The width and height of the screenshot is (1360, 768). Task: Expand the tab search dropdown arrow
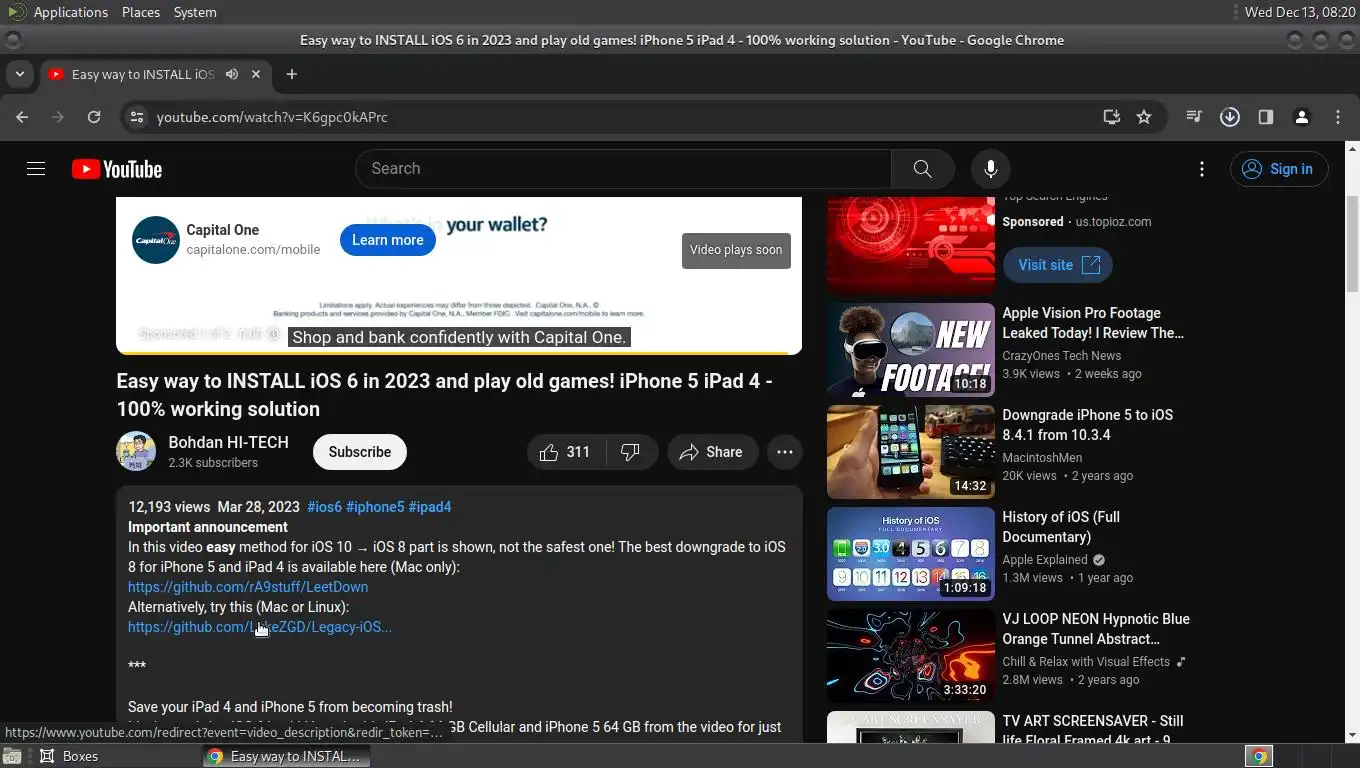[19, 74]
